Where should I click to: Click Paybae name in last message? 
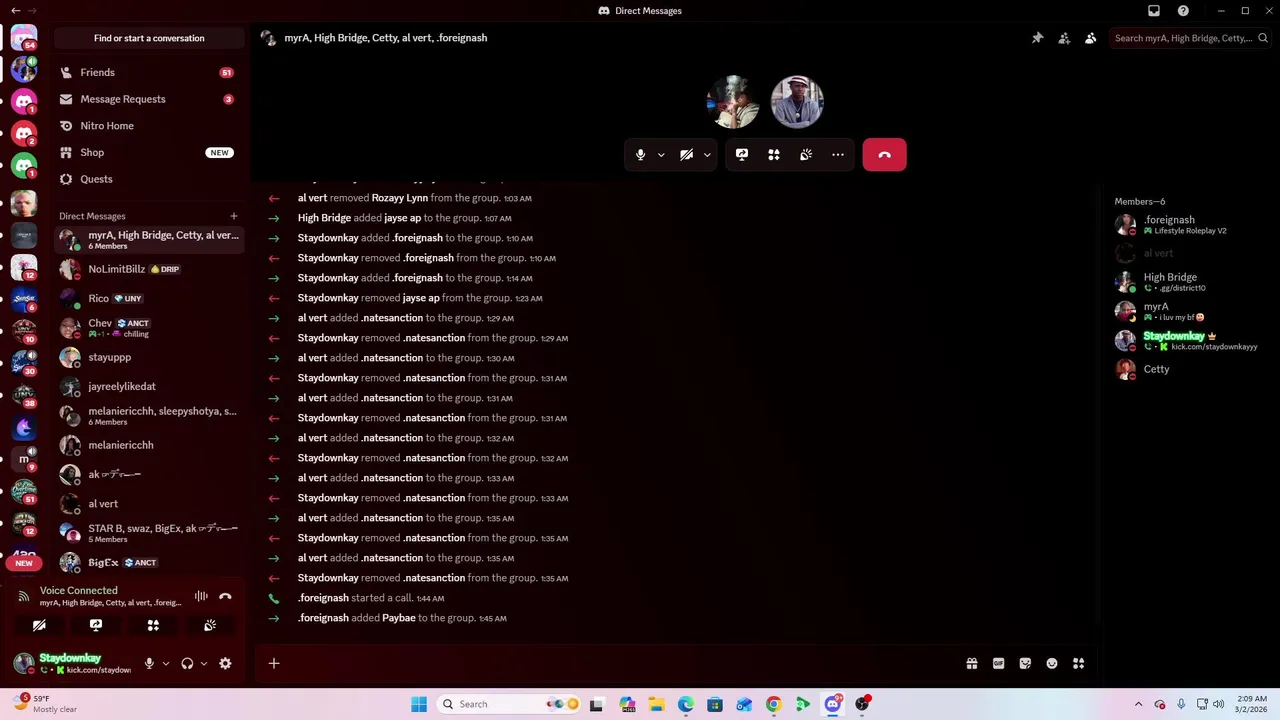pos(398,618)
